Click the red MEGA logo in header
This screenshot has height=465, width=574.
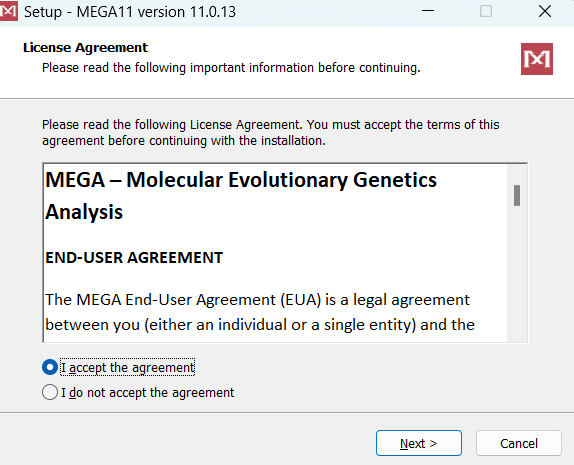click(537, 59)
